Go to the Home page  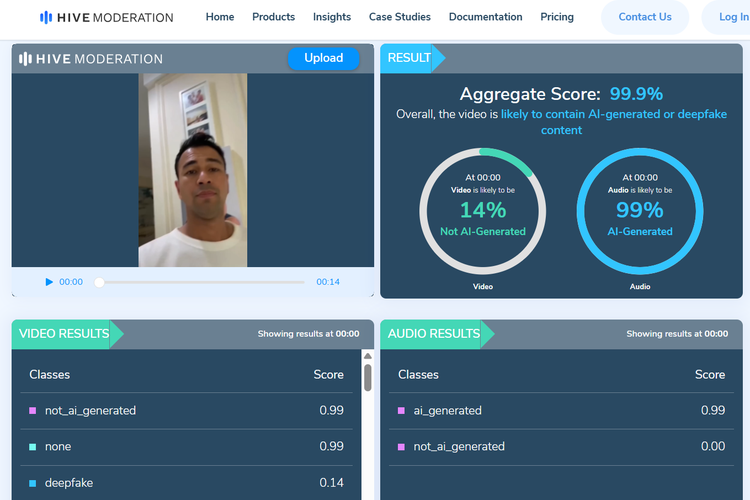(219, 17)
